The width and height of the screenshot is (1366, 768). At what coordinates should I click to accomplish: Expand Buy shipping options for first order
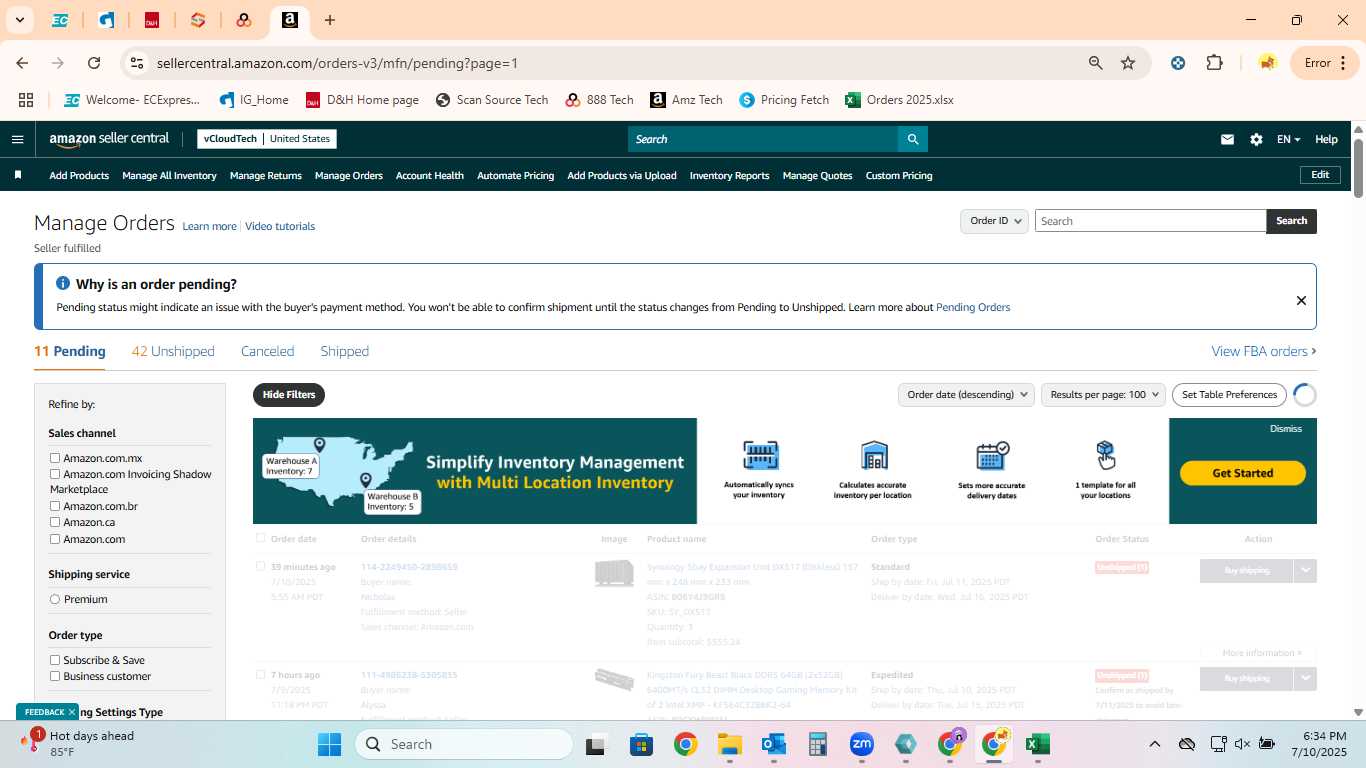[1305, 570]
